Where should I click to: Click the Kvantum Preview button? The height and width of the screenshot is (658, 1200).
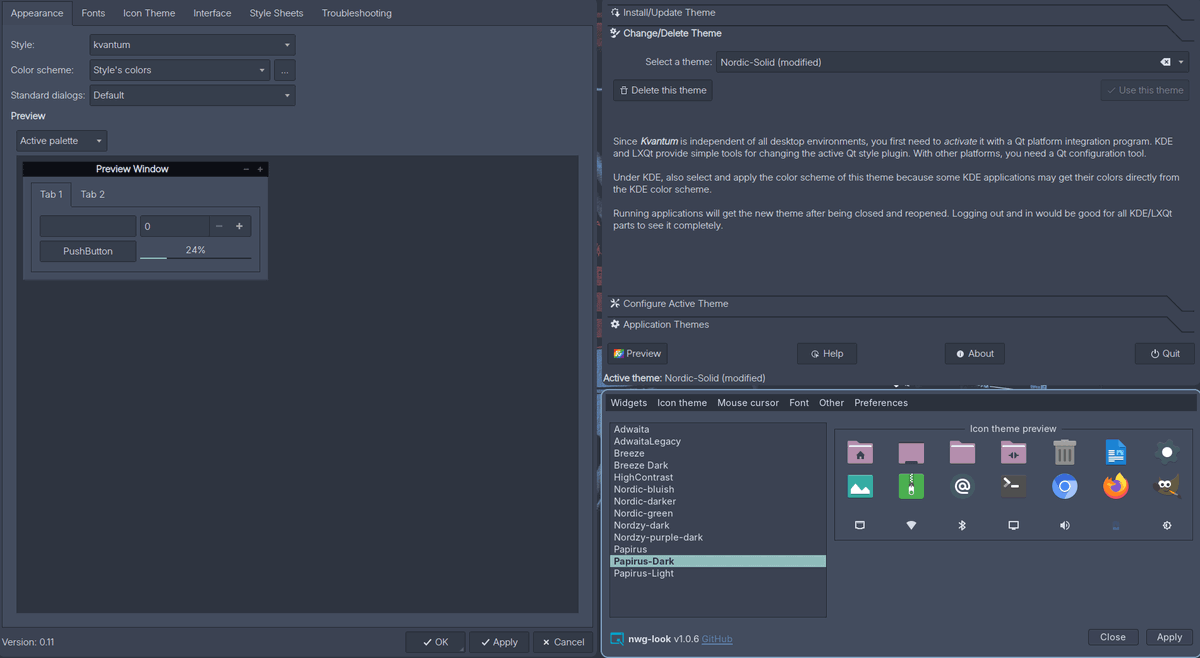[x=638, y=353]
